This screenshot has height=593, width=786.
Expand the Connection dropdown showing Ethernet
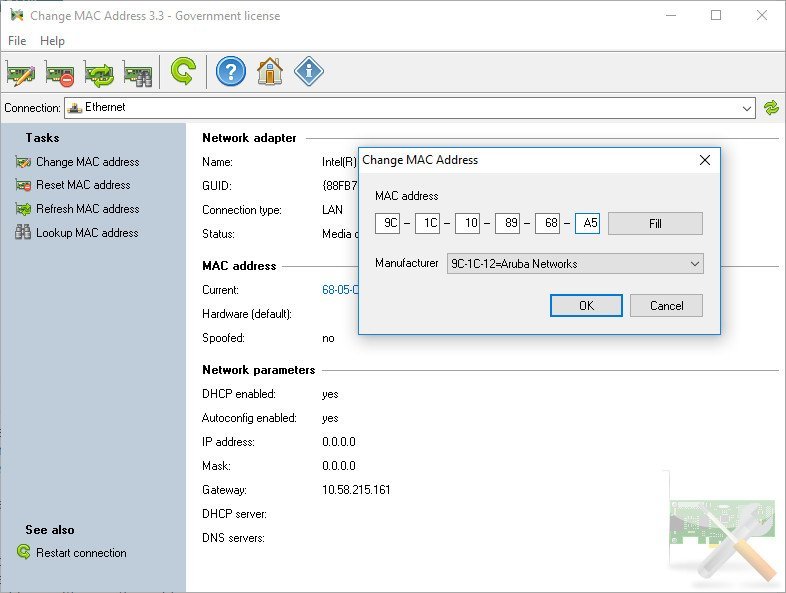[x=747, y=107]
